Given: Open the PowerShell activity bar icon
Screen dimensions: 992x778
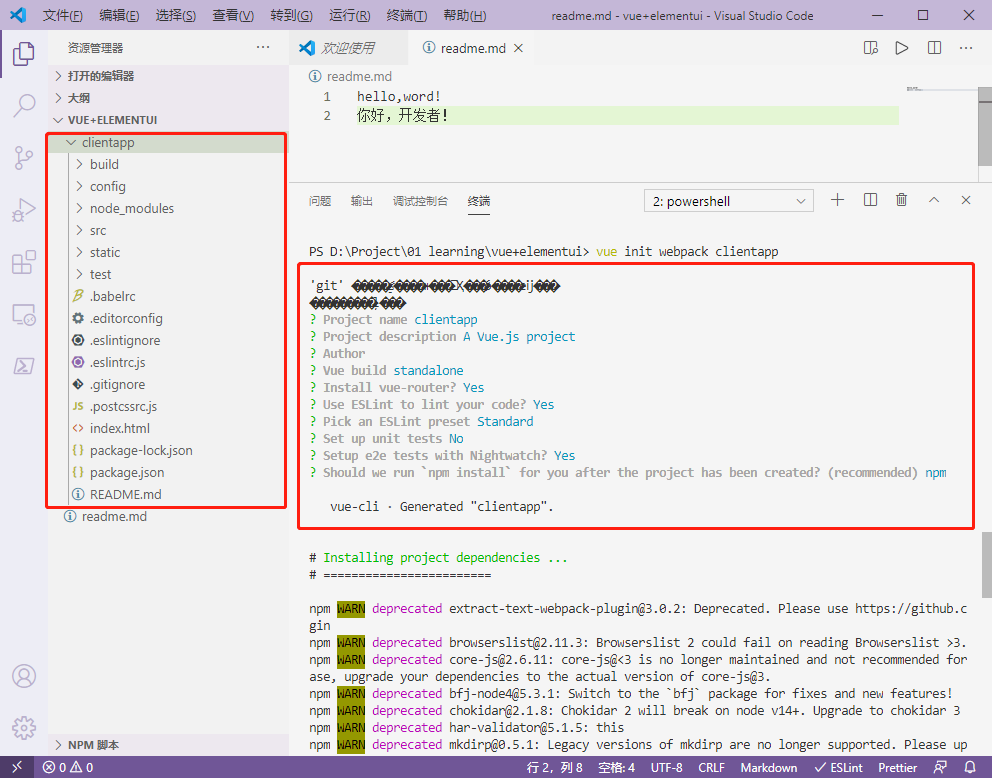Looking at the screenshot, I should click(23, 366).
